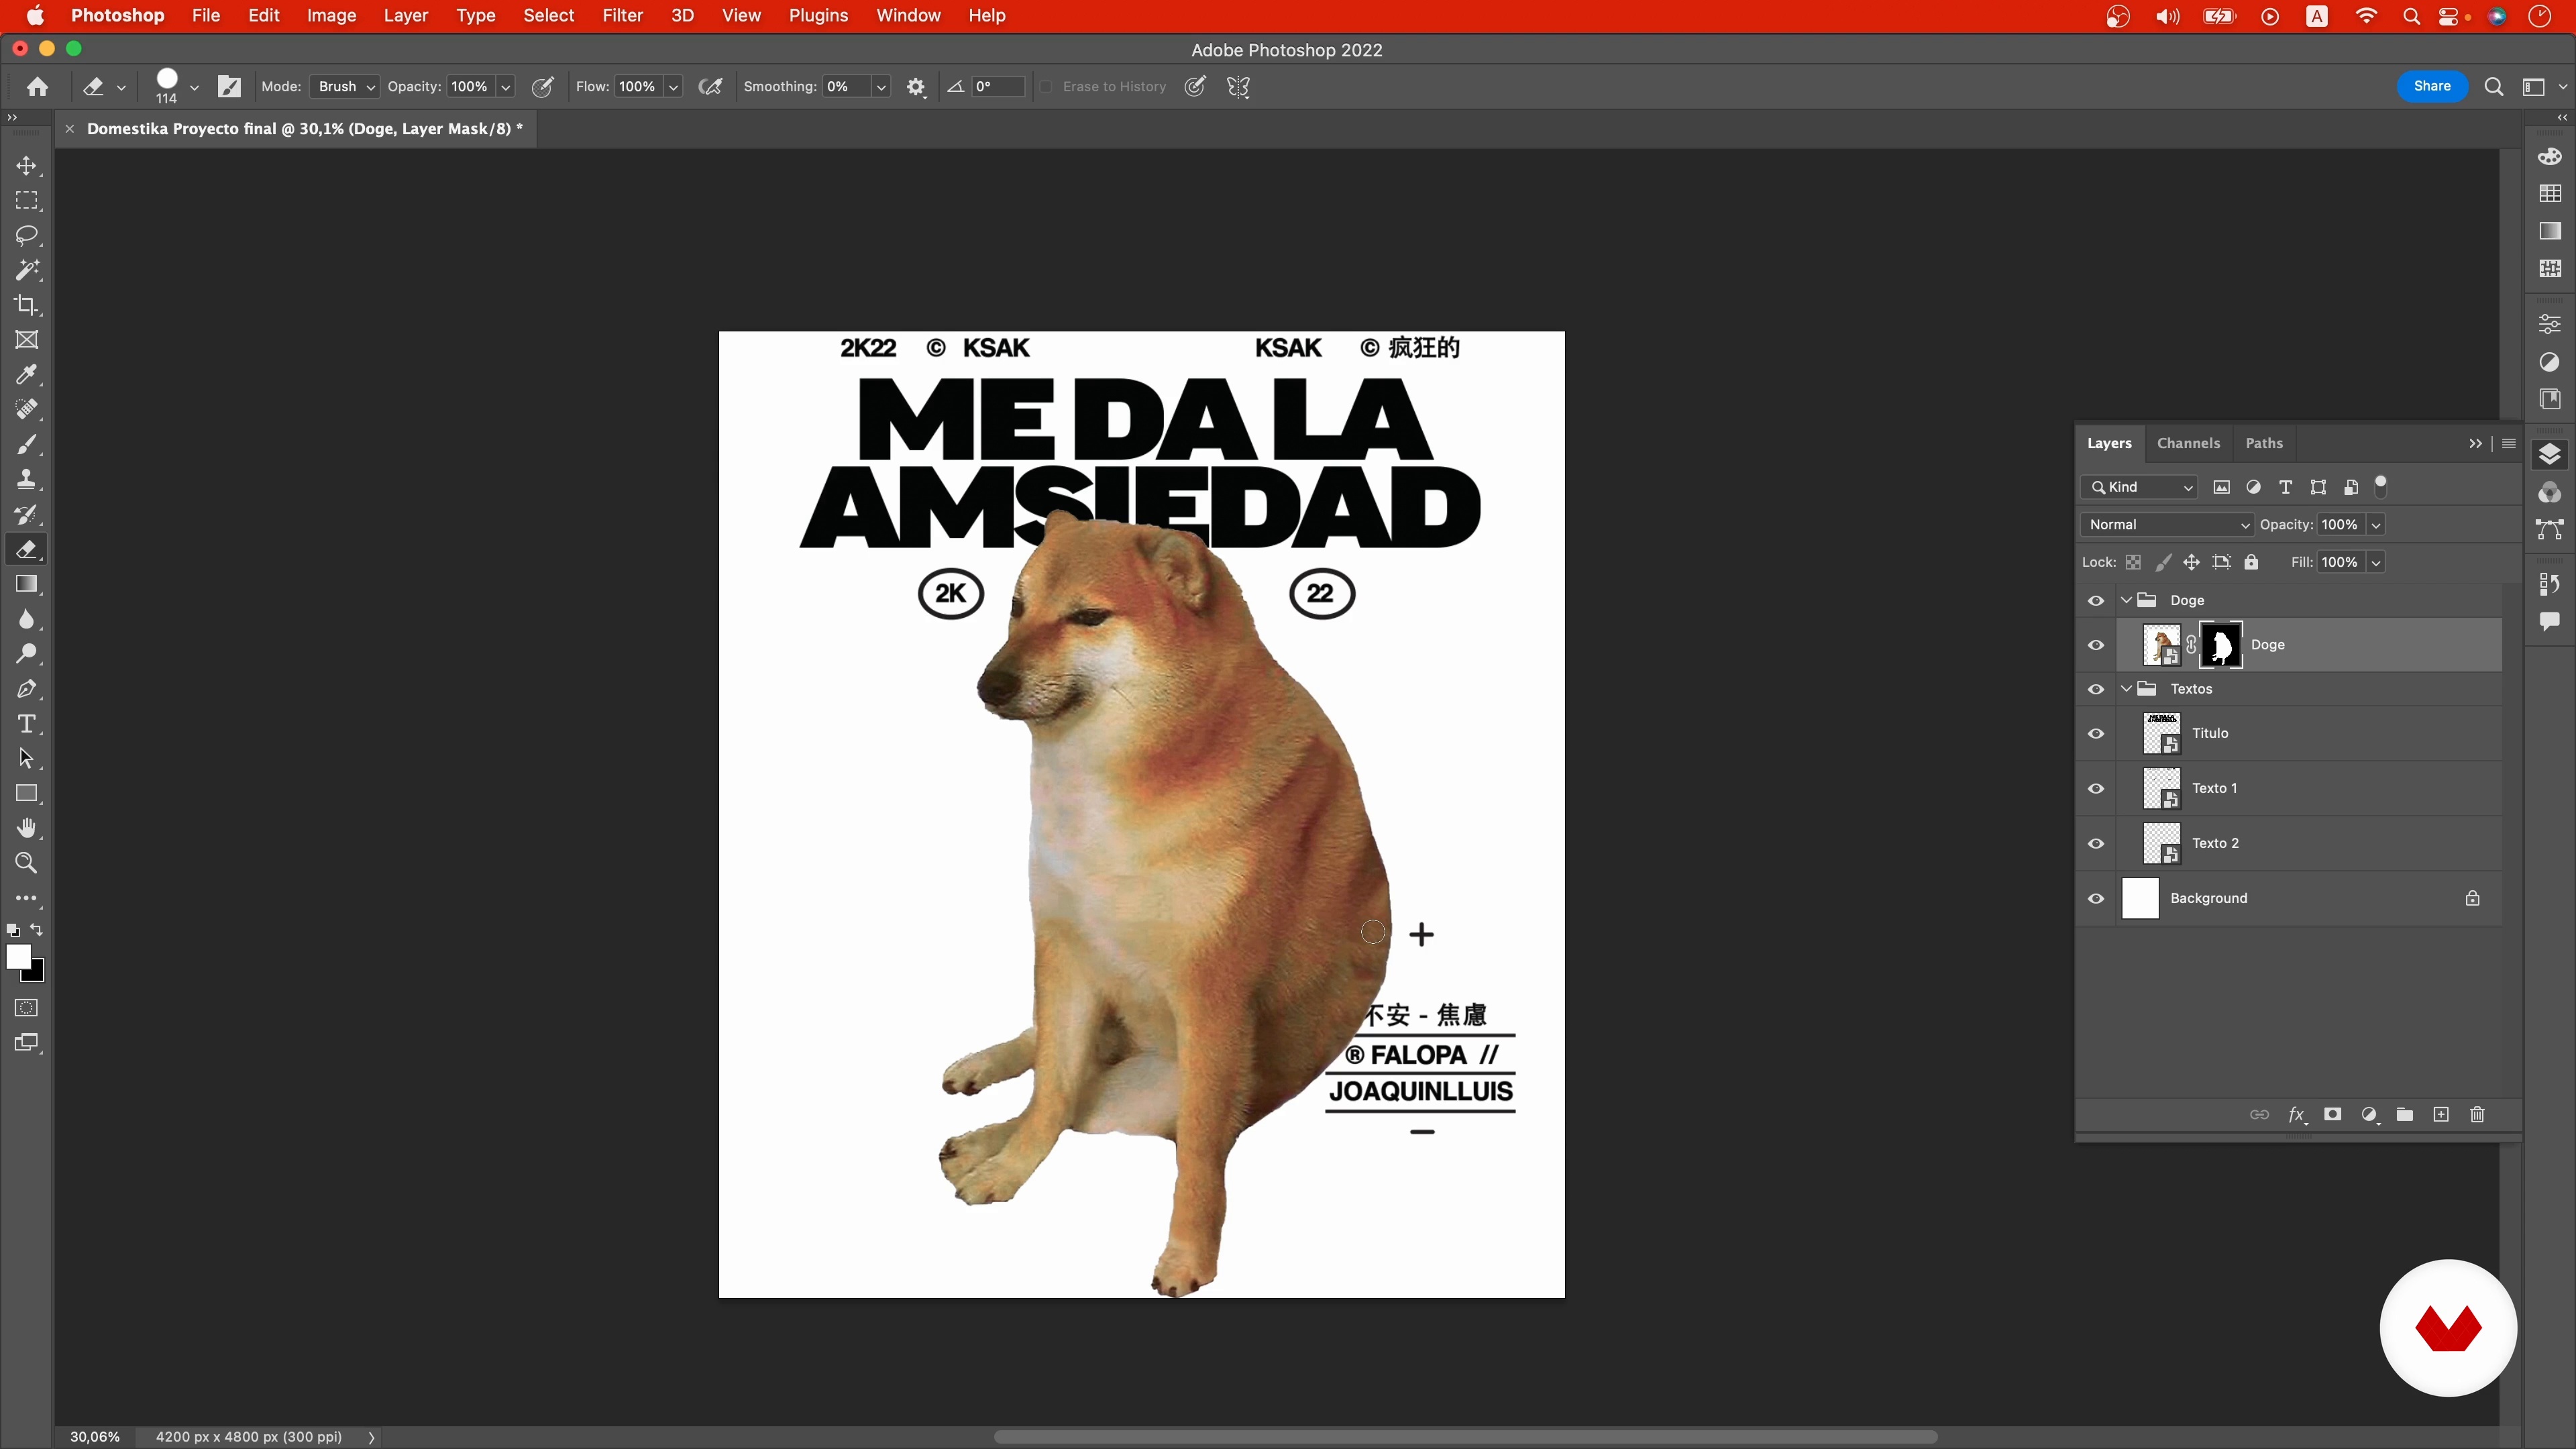Open the eraser Mode dropdown
This screenshot has height=1449, width=2576.
(x=345, y=87)
